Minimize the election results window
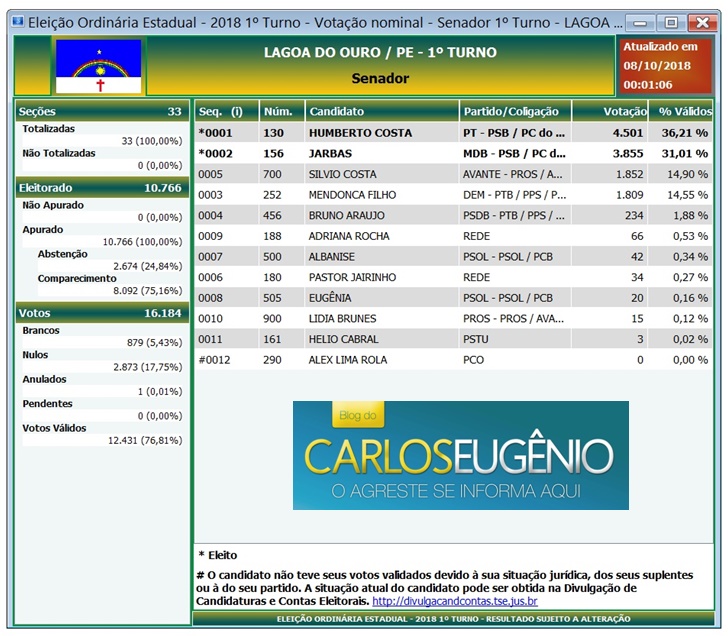This screenshot has width=728, height=636. click(640, 23)
